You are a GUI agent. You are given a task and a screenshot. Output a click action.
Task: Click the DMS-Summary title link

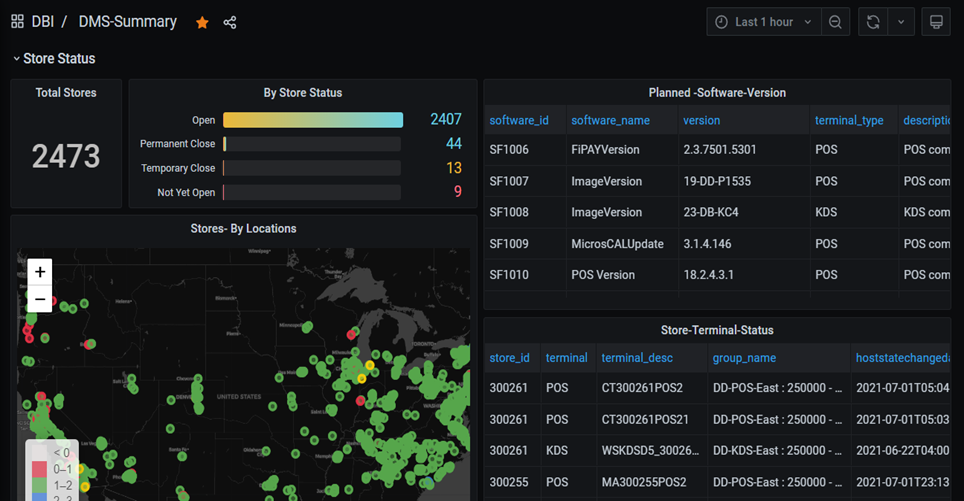point(127,22)
